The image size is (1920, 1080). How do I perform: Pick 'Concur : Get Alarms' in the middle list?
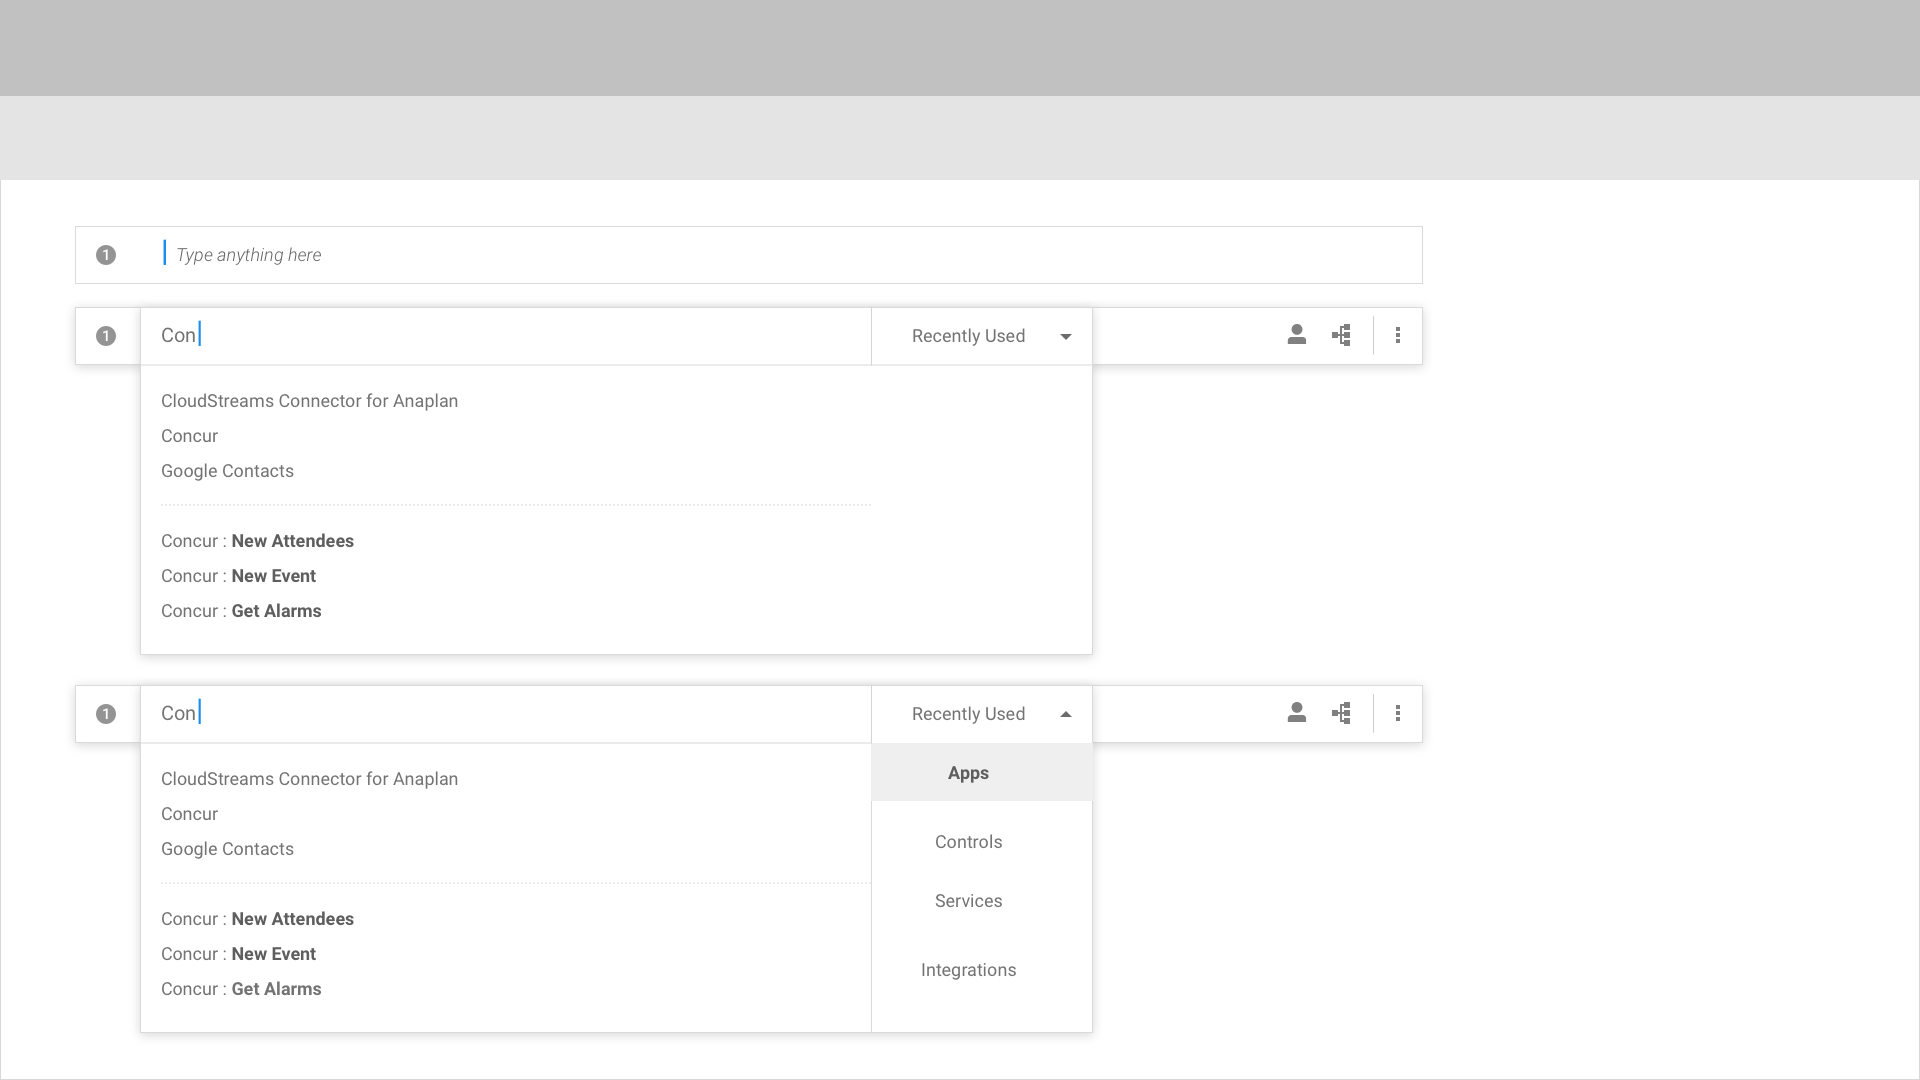click(x=241, y=611)
